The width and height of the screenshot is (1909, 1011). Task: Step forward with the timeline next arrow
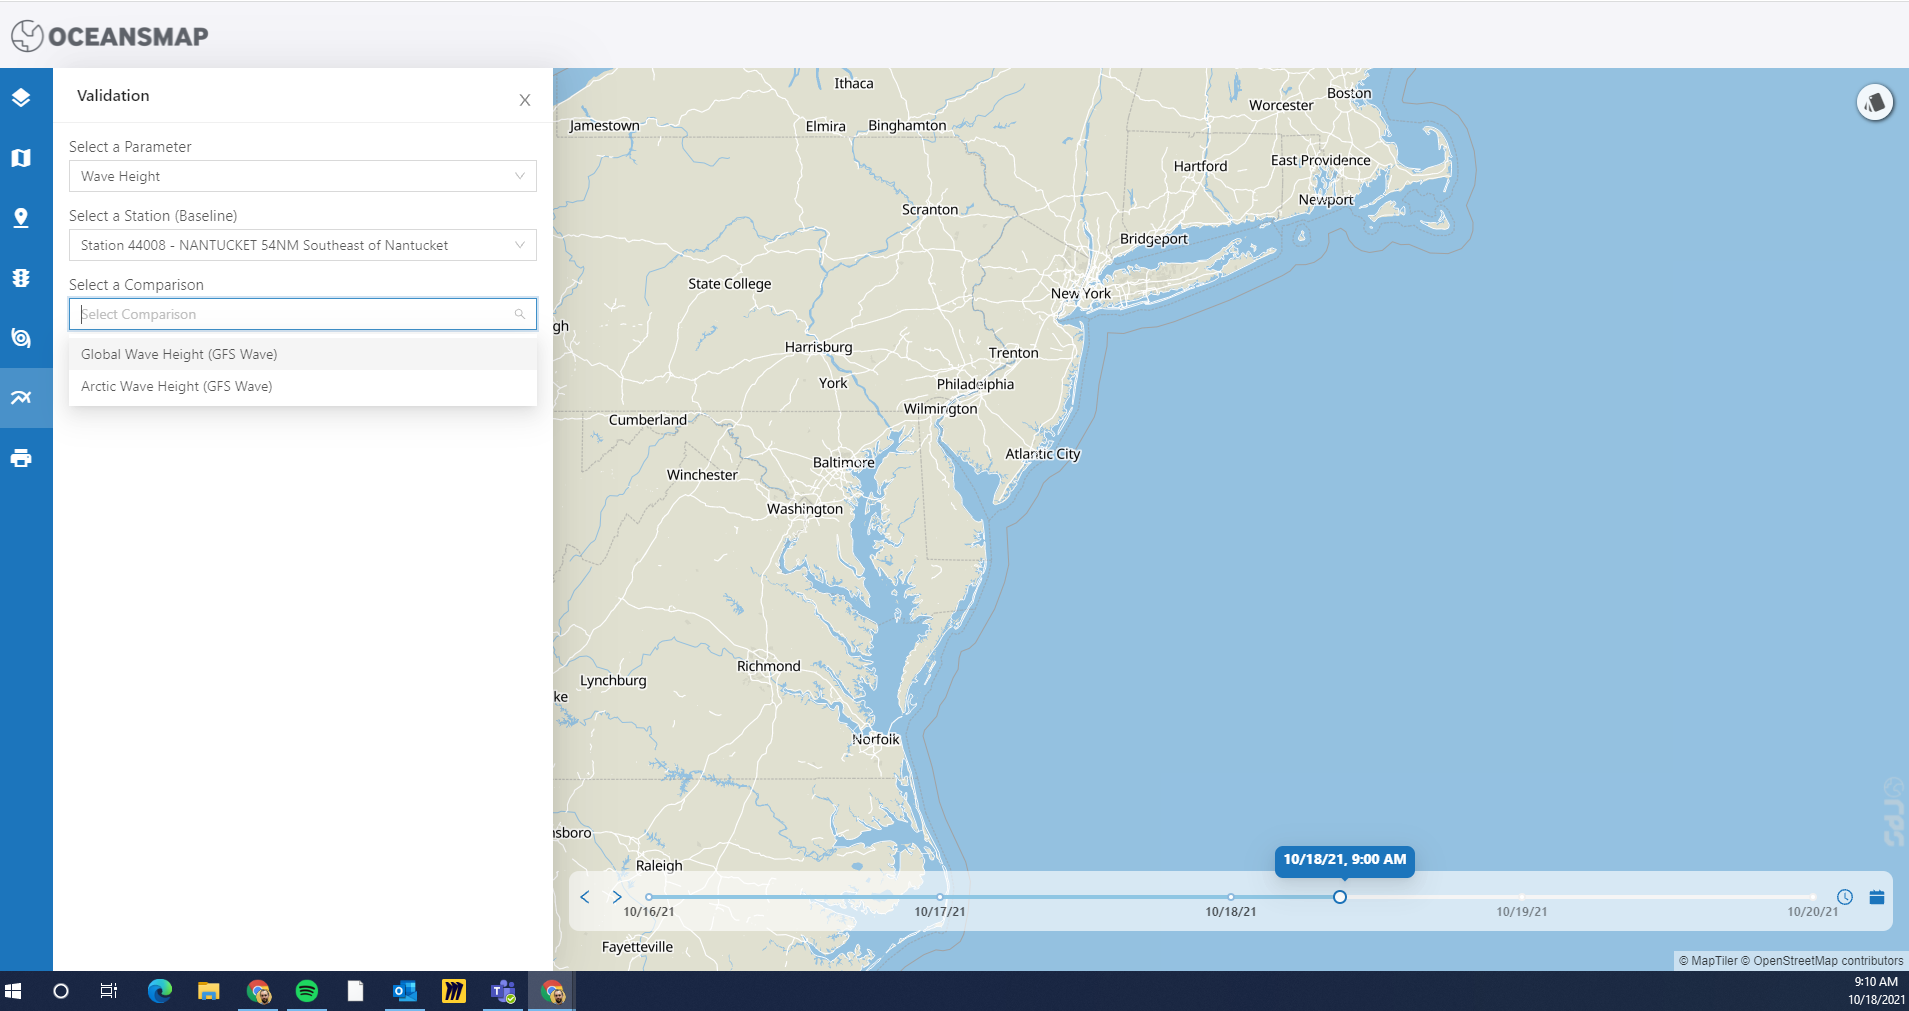(x=618, y=897)
